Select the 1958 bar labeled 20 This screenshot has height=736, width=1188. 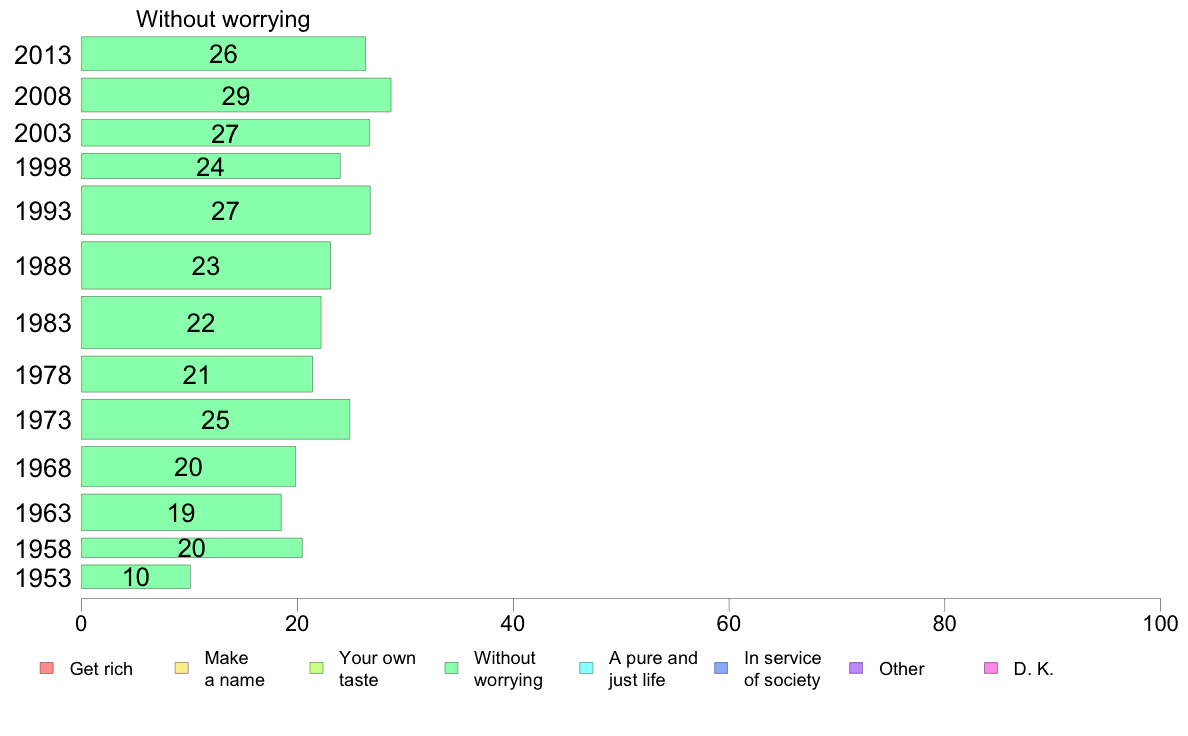(192, 547)
